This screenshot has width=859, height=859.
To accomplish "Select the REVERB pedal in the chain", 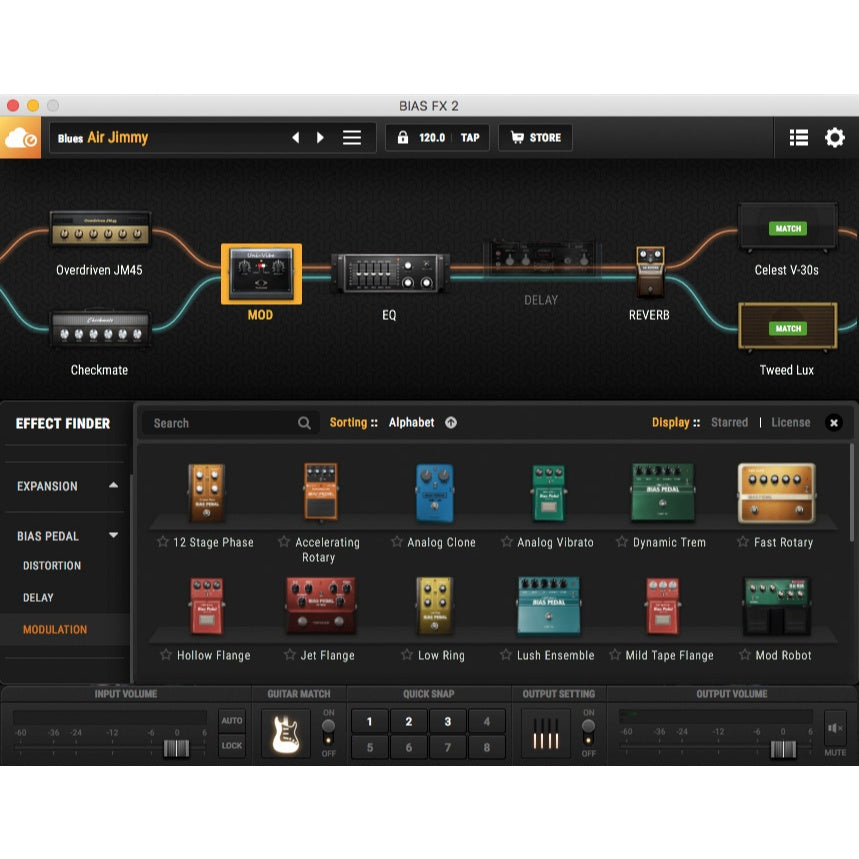I will tap(649, 272).
